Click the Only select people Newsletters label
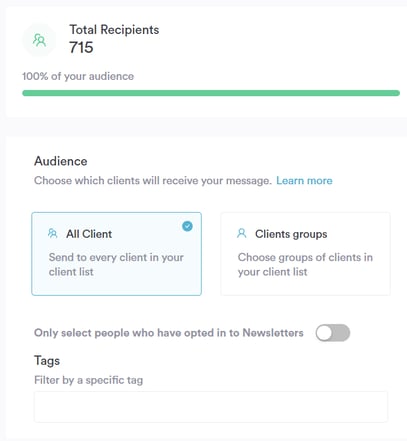407x441 pixels. [x=169, y=333]
